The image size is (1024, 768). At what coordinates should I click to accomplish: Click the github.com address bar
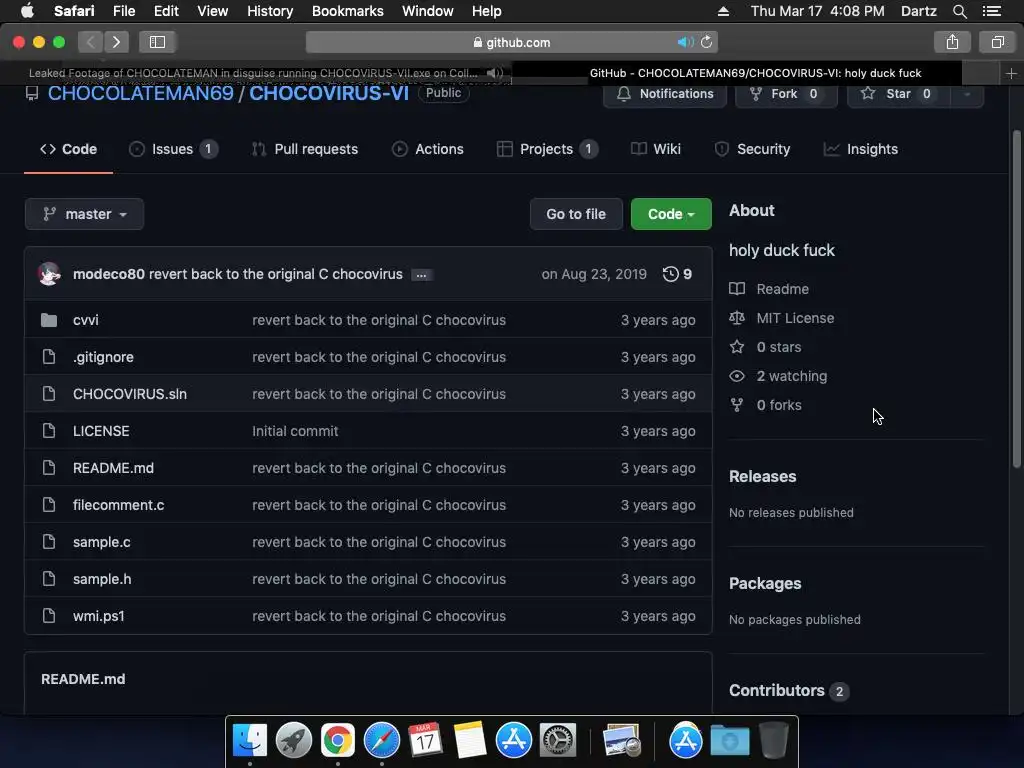coord(512,42)
